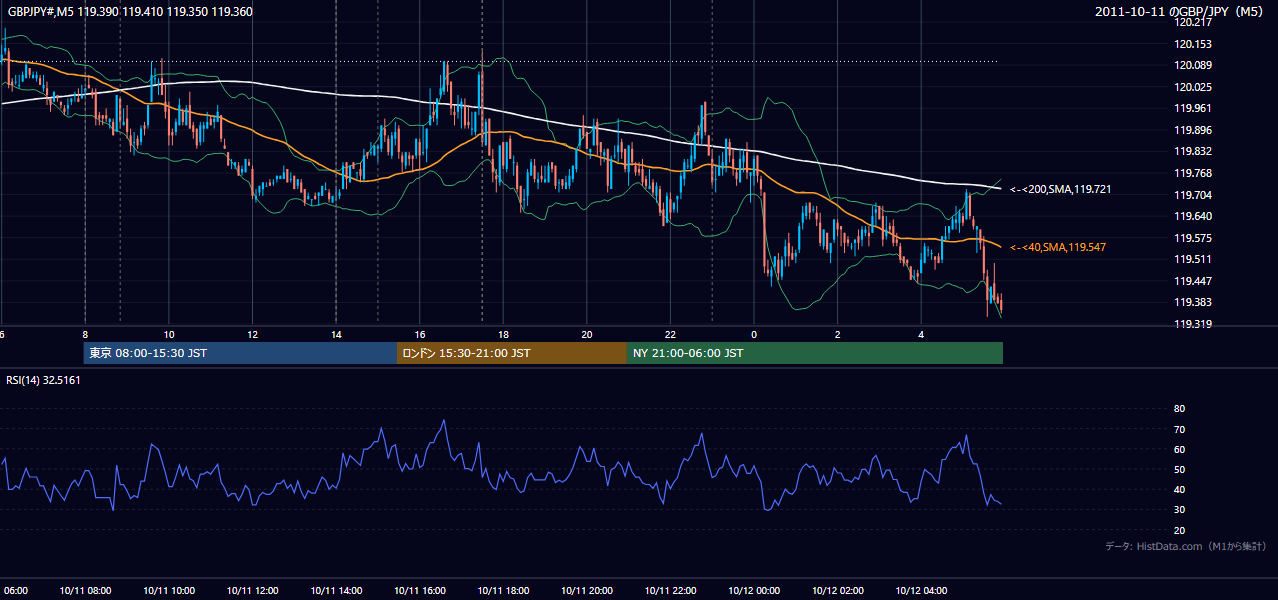The height and width of the screenshot is (600, 1278).
Task: Click the bottom time label 10/11 16:00
Action: [x=420, y=591]
